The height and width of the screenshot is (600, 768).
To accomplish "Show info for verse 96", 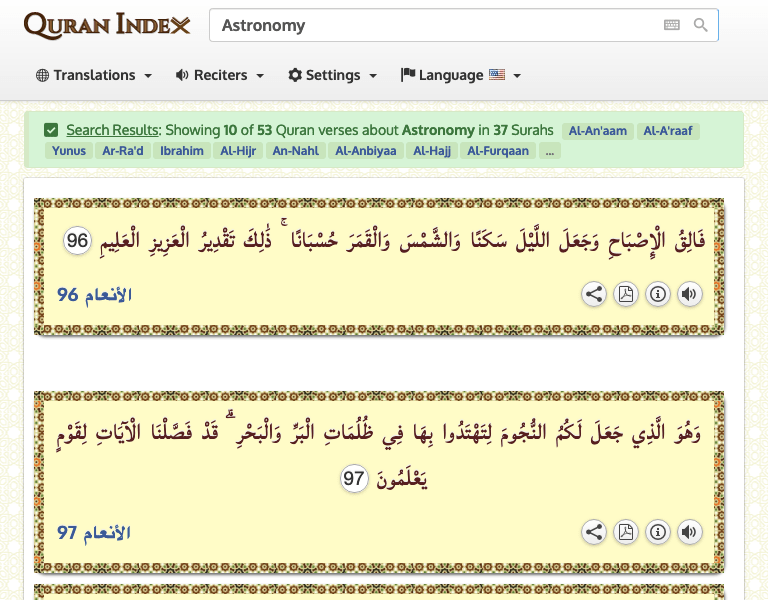I will pyautogui.click(x=658, y=294).
